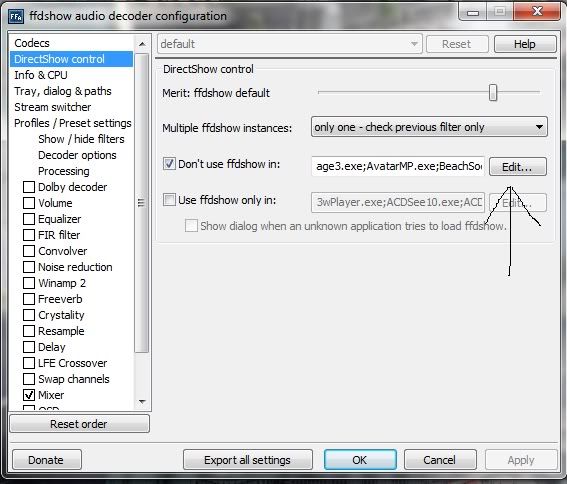Viewport: 567px width, 484px height.
Task: Select the Codecs entry
Action: pos(32,43)
